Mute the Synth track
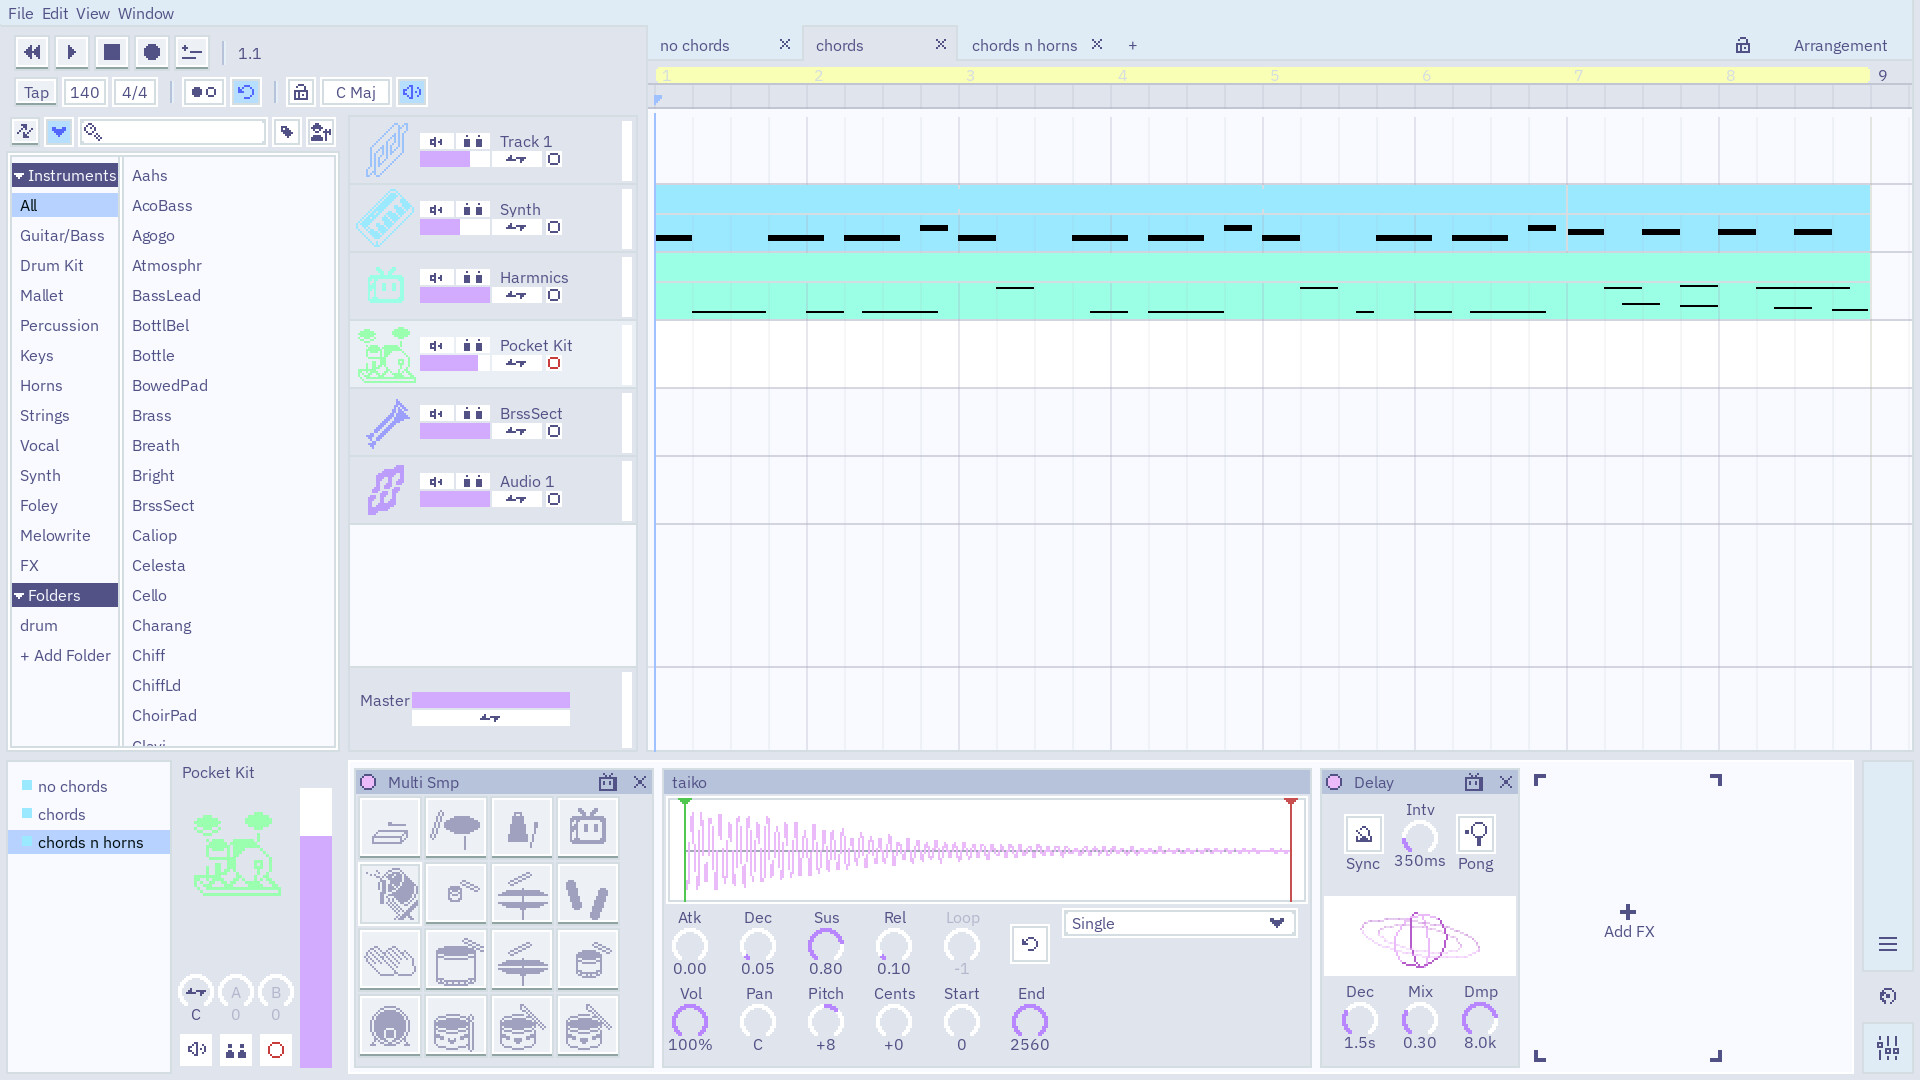Image resolution: width=1920 pixels, height=1080 pixels. 436,209
